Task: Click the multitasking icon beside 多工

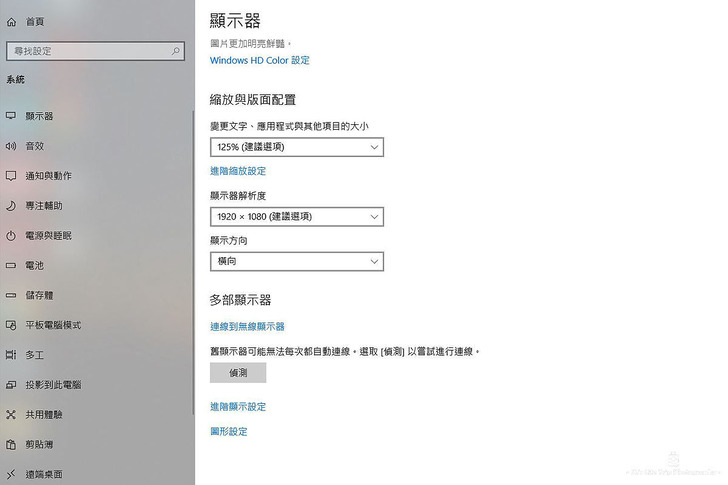Action: 11,355
